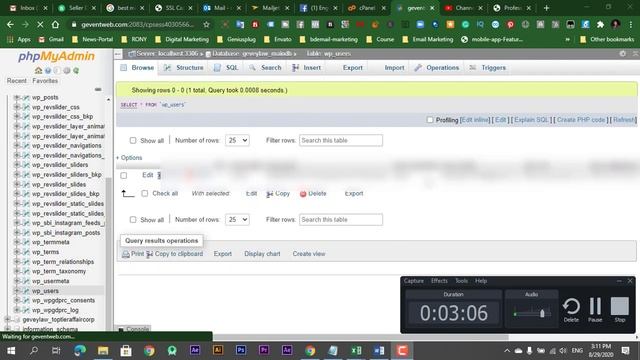The height and width of the screenshot is (360, 640).
Task: Stop the screen recording
Action: pyautogui.click(x=620, y=310)
